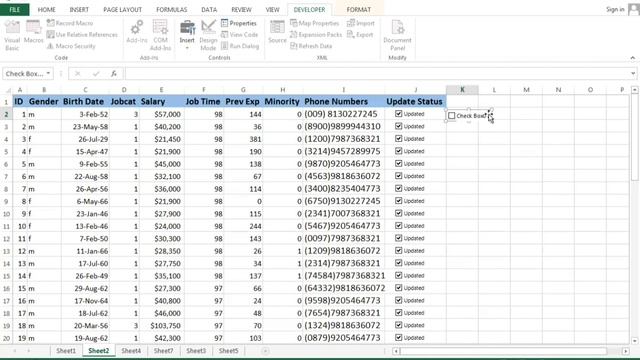This screenshot has height=360, width=640.
Task: Toggle Design Mode
Action: tap(208, 36)
